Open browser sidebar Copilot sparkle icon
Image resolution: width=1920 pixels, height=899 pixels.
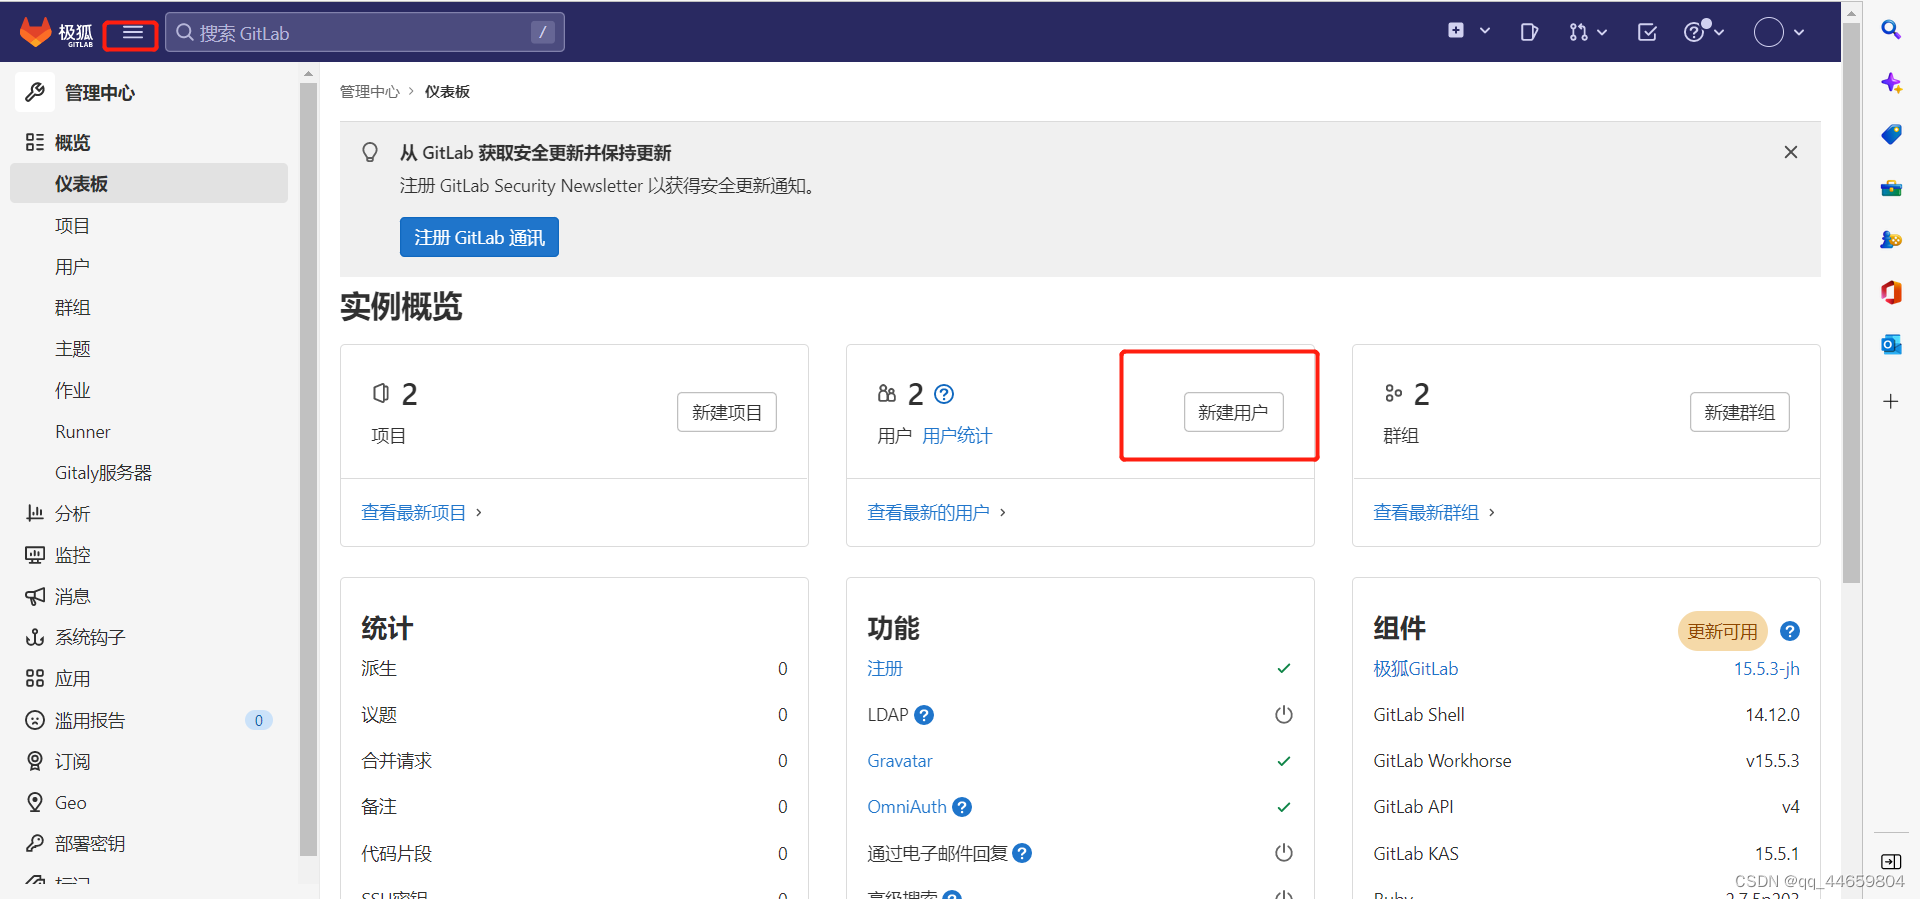tap(1891, 82)
